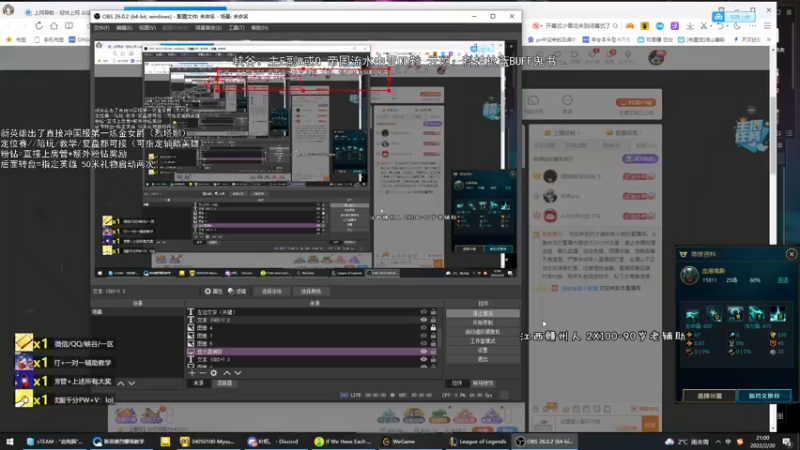Screen dimensions: 800x450
Task: Toggle visibility of 左边文字（关键） source
Action: point(423,312)
